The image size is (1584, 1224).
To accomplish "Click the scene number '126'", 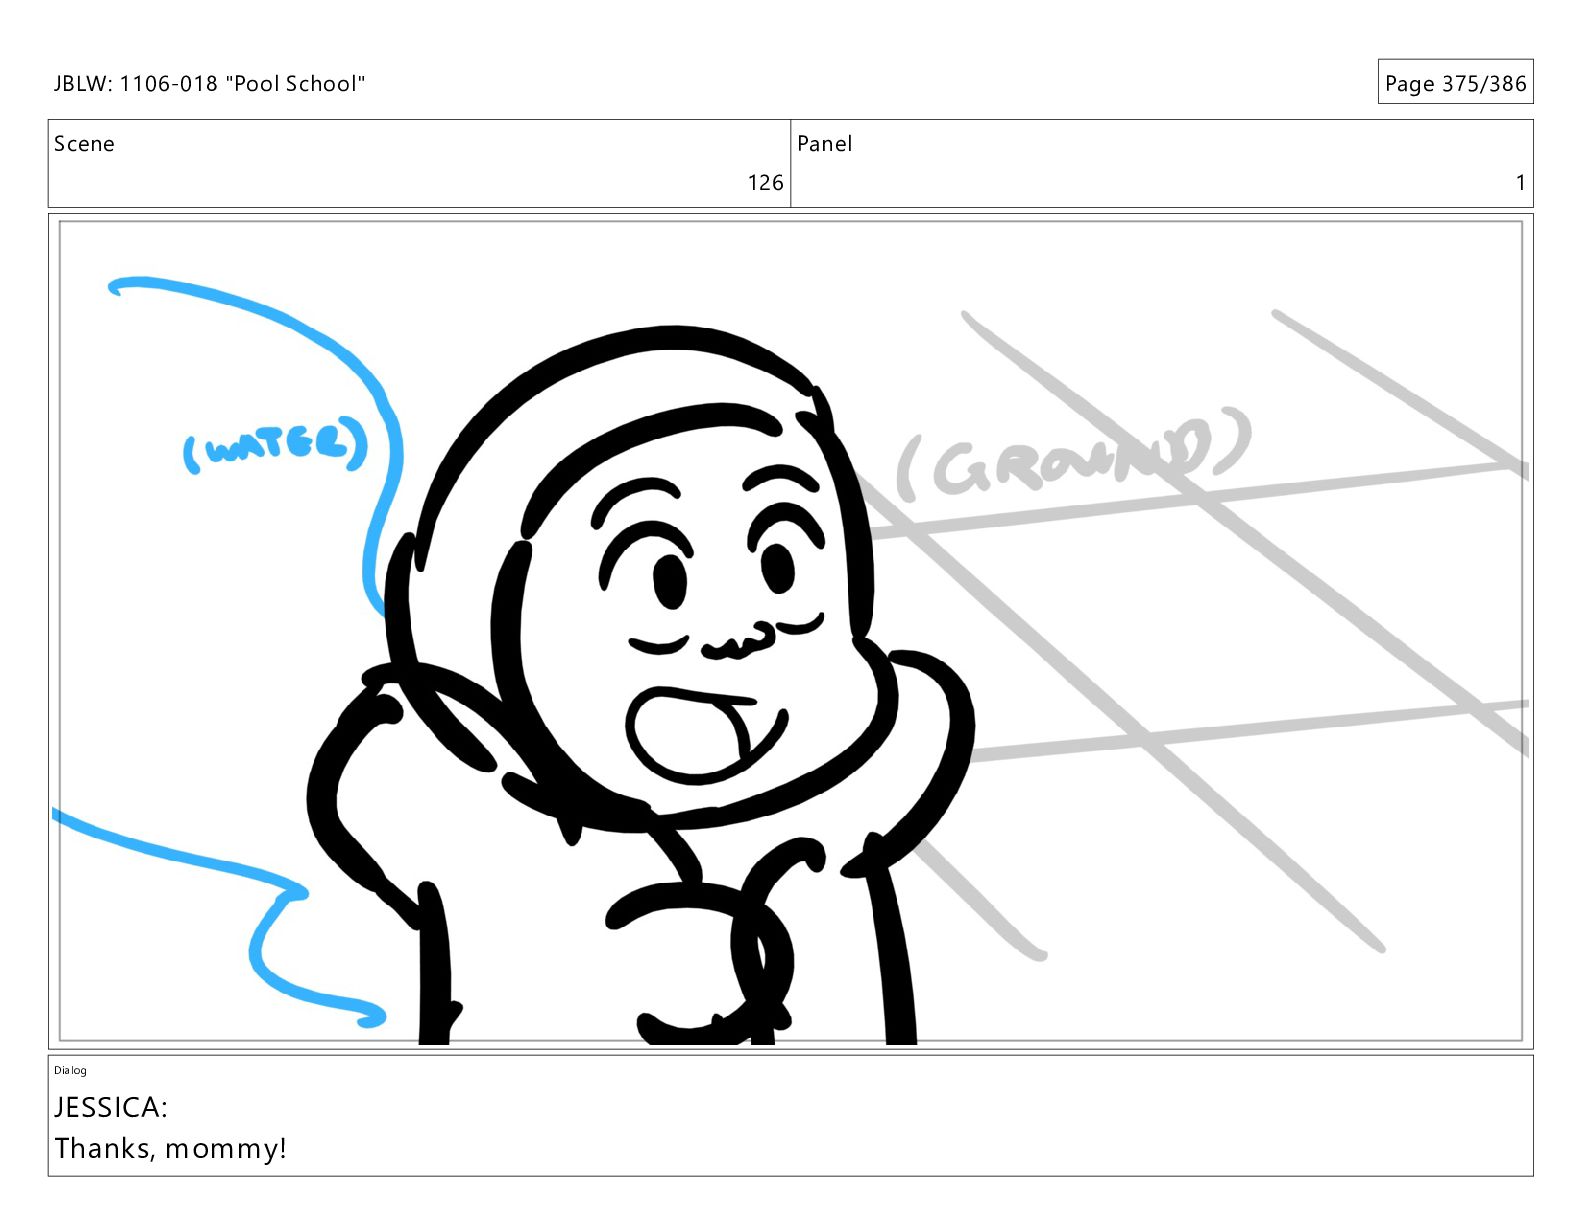I will 765,183.
